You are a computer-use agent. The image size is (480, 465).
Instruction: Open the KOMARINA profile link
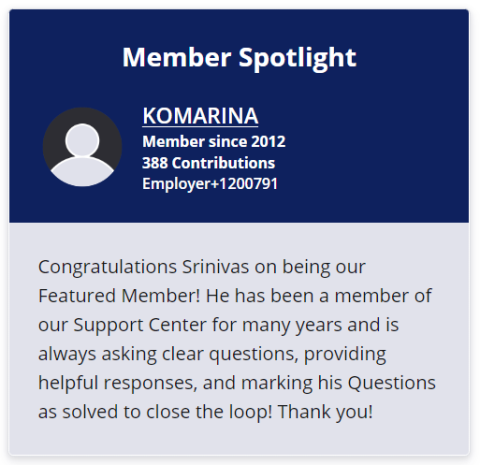(200, 116)
